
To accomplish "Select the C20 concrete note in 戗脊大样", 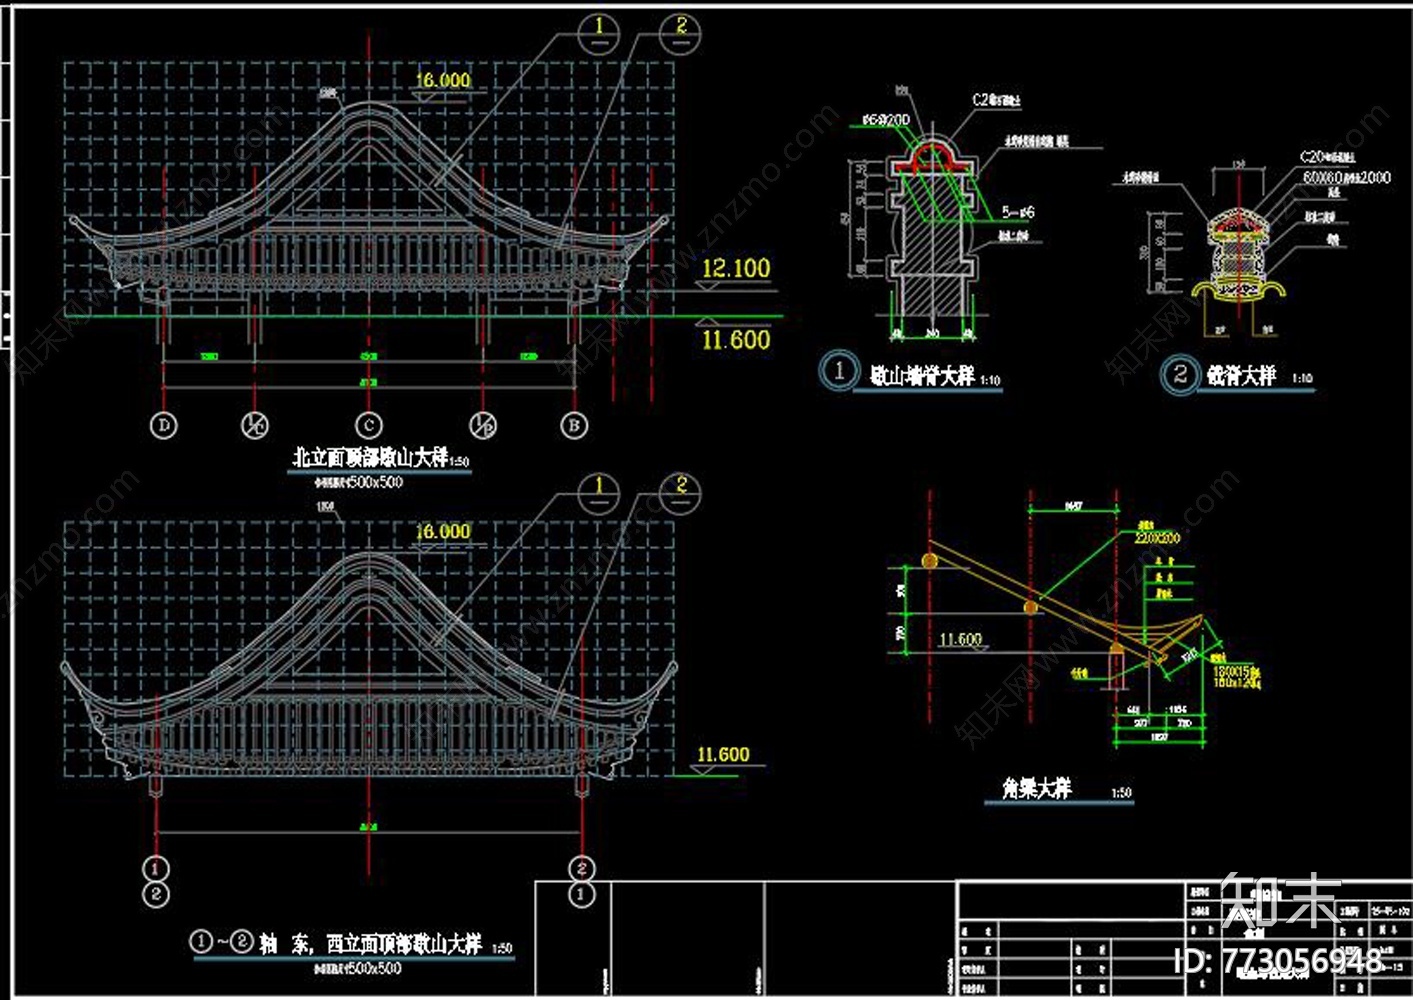I will (x=1328, y=157).
